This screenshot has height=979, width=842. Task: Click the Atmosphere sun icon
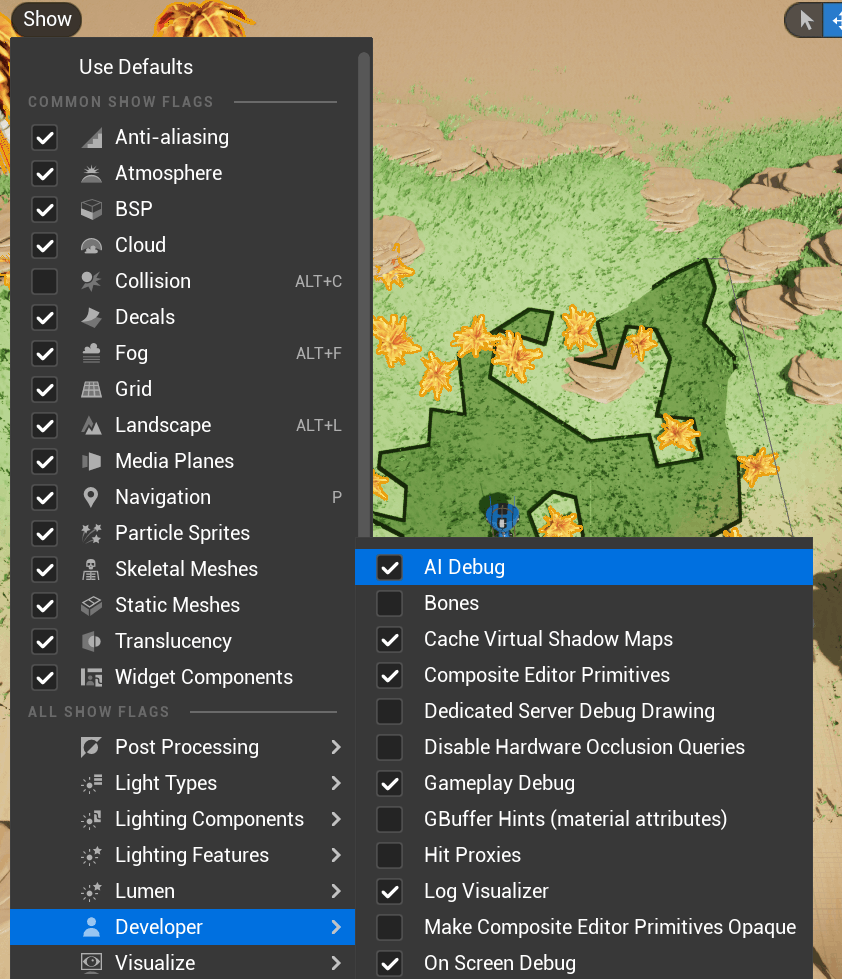[92, 174]
